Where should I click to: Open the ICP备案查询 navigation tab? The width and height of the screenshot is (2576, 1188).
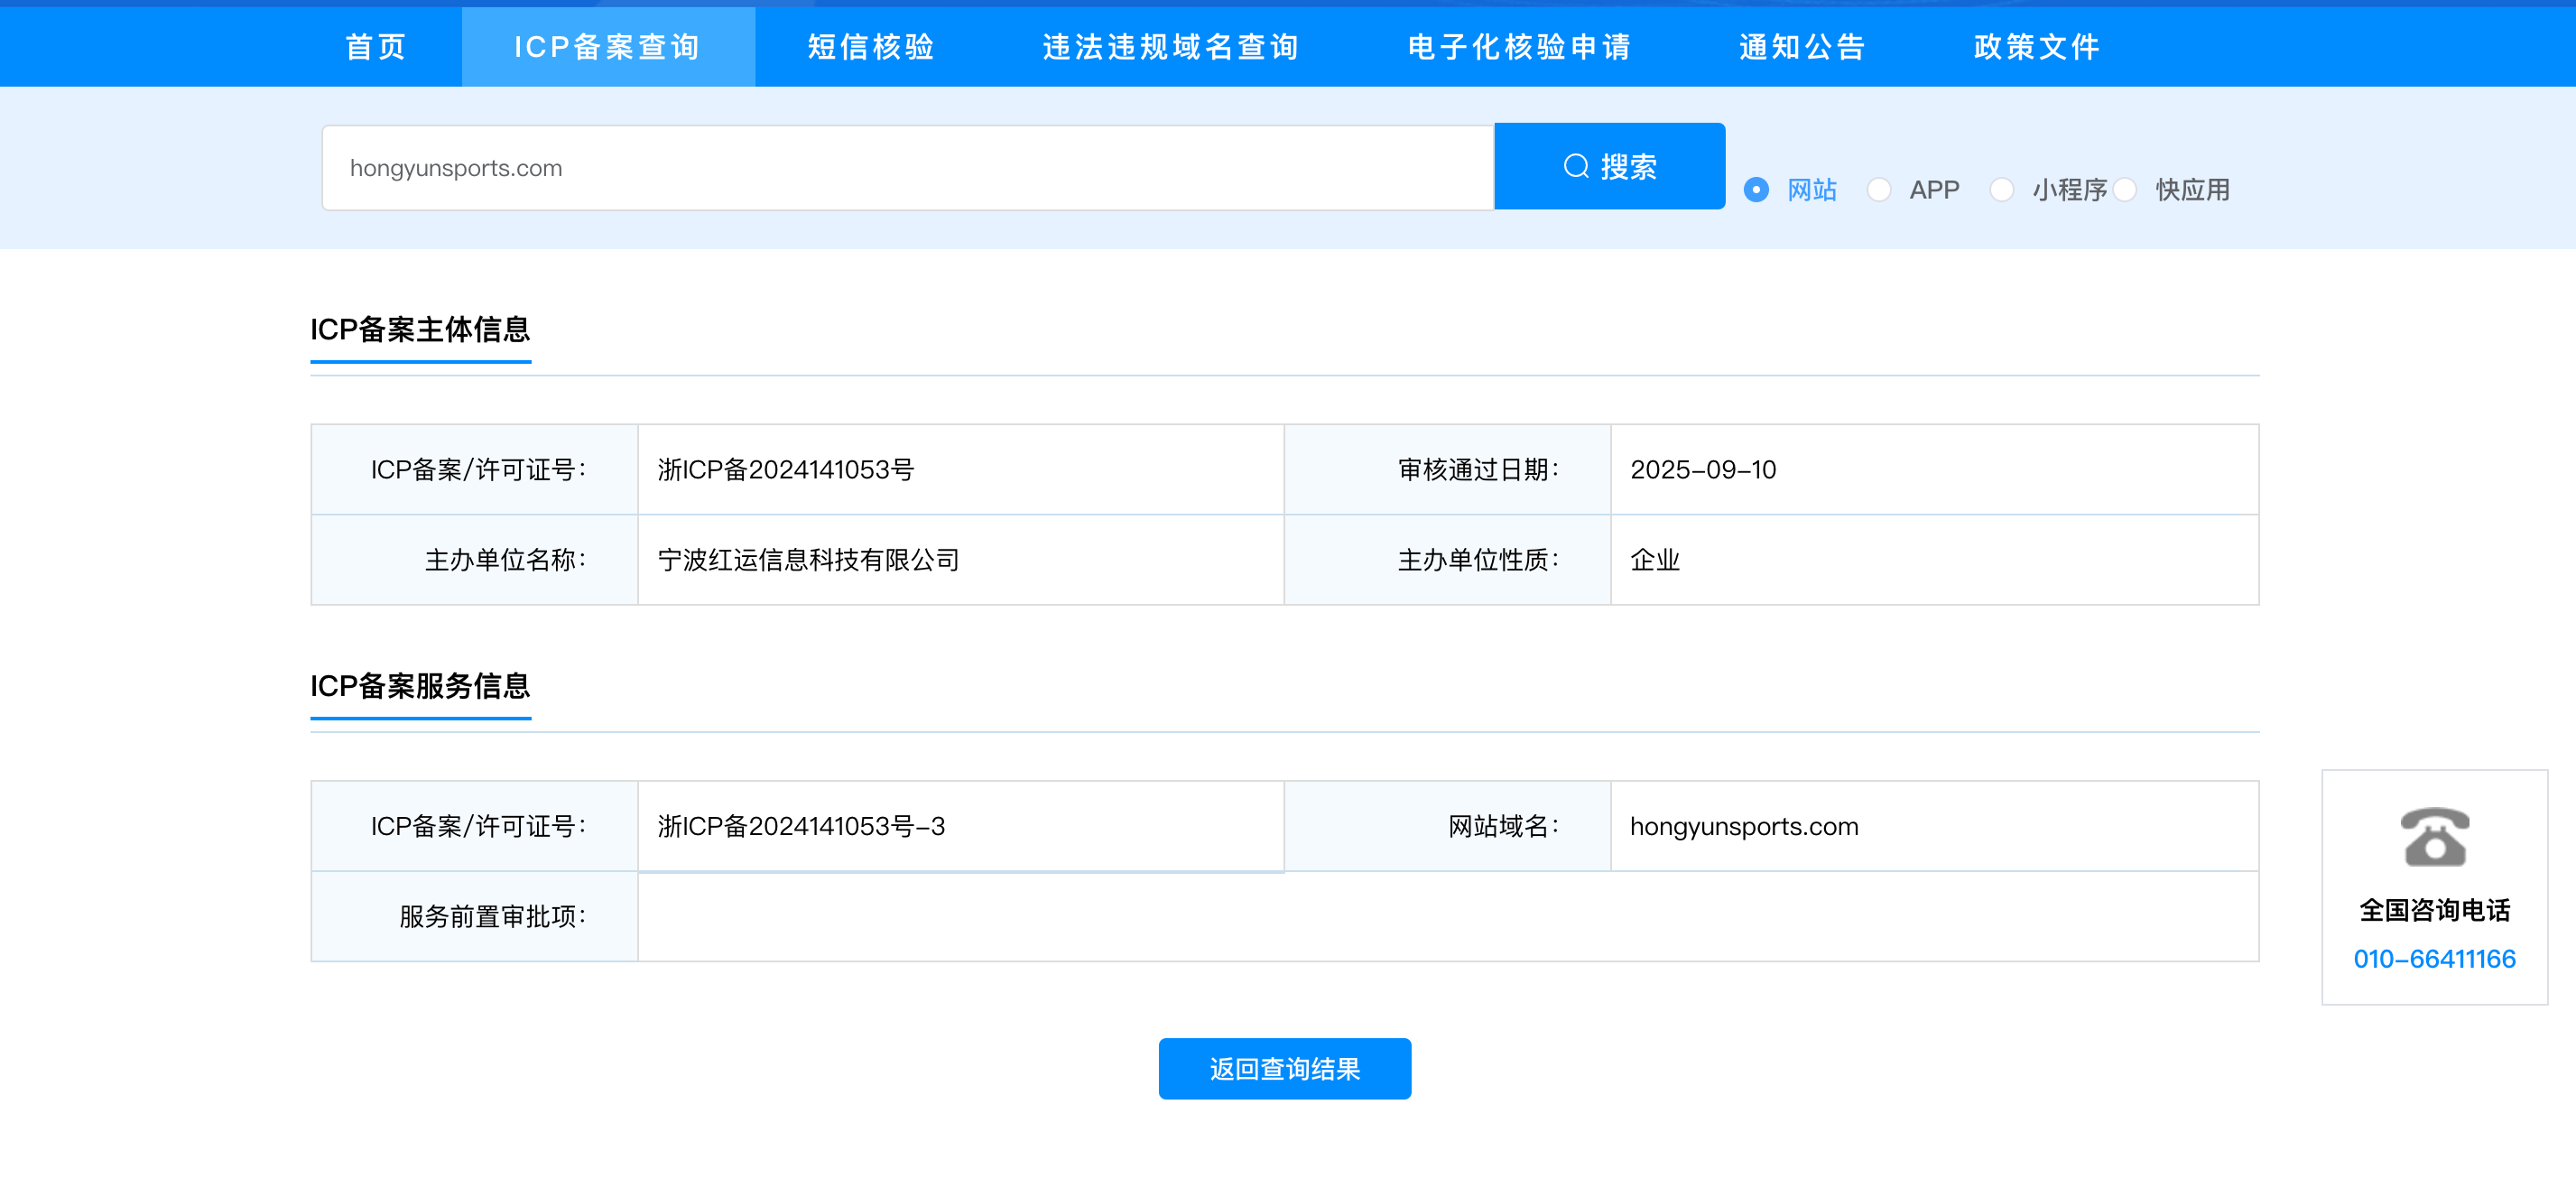coord(607,47)
